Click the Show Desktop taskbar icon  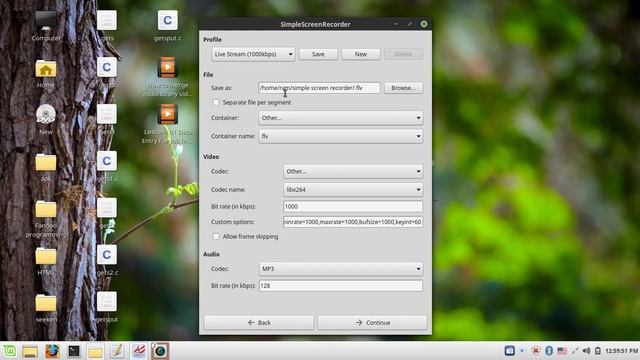(30, 351)
